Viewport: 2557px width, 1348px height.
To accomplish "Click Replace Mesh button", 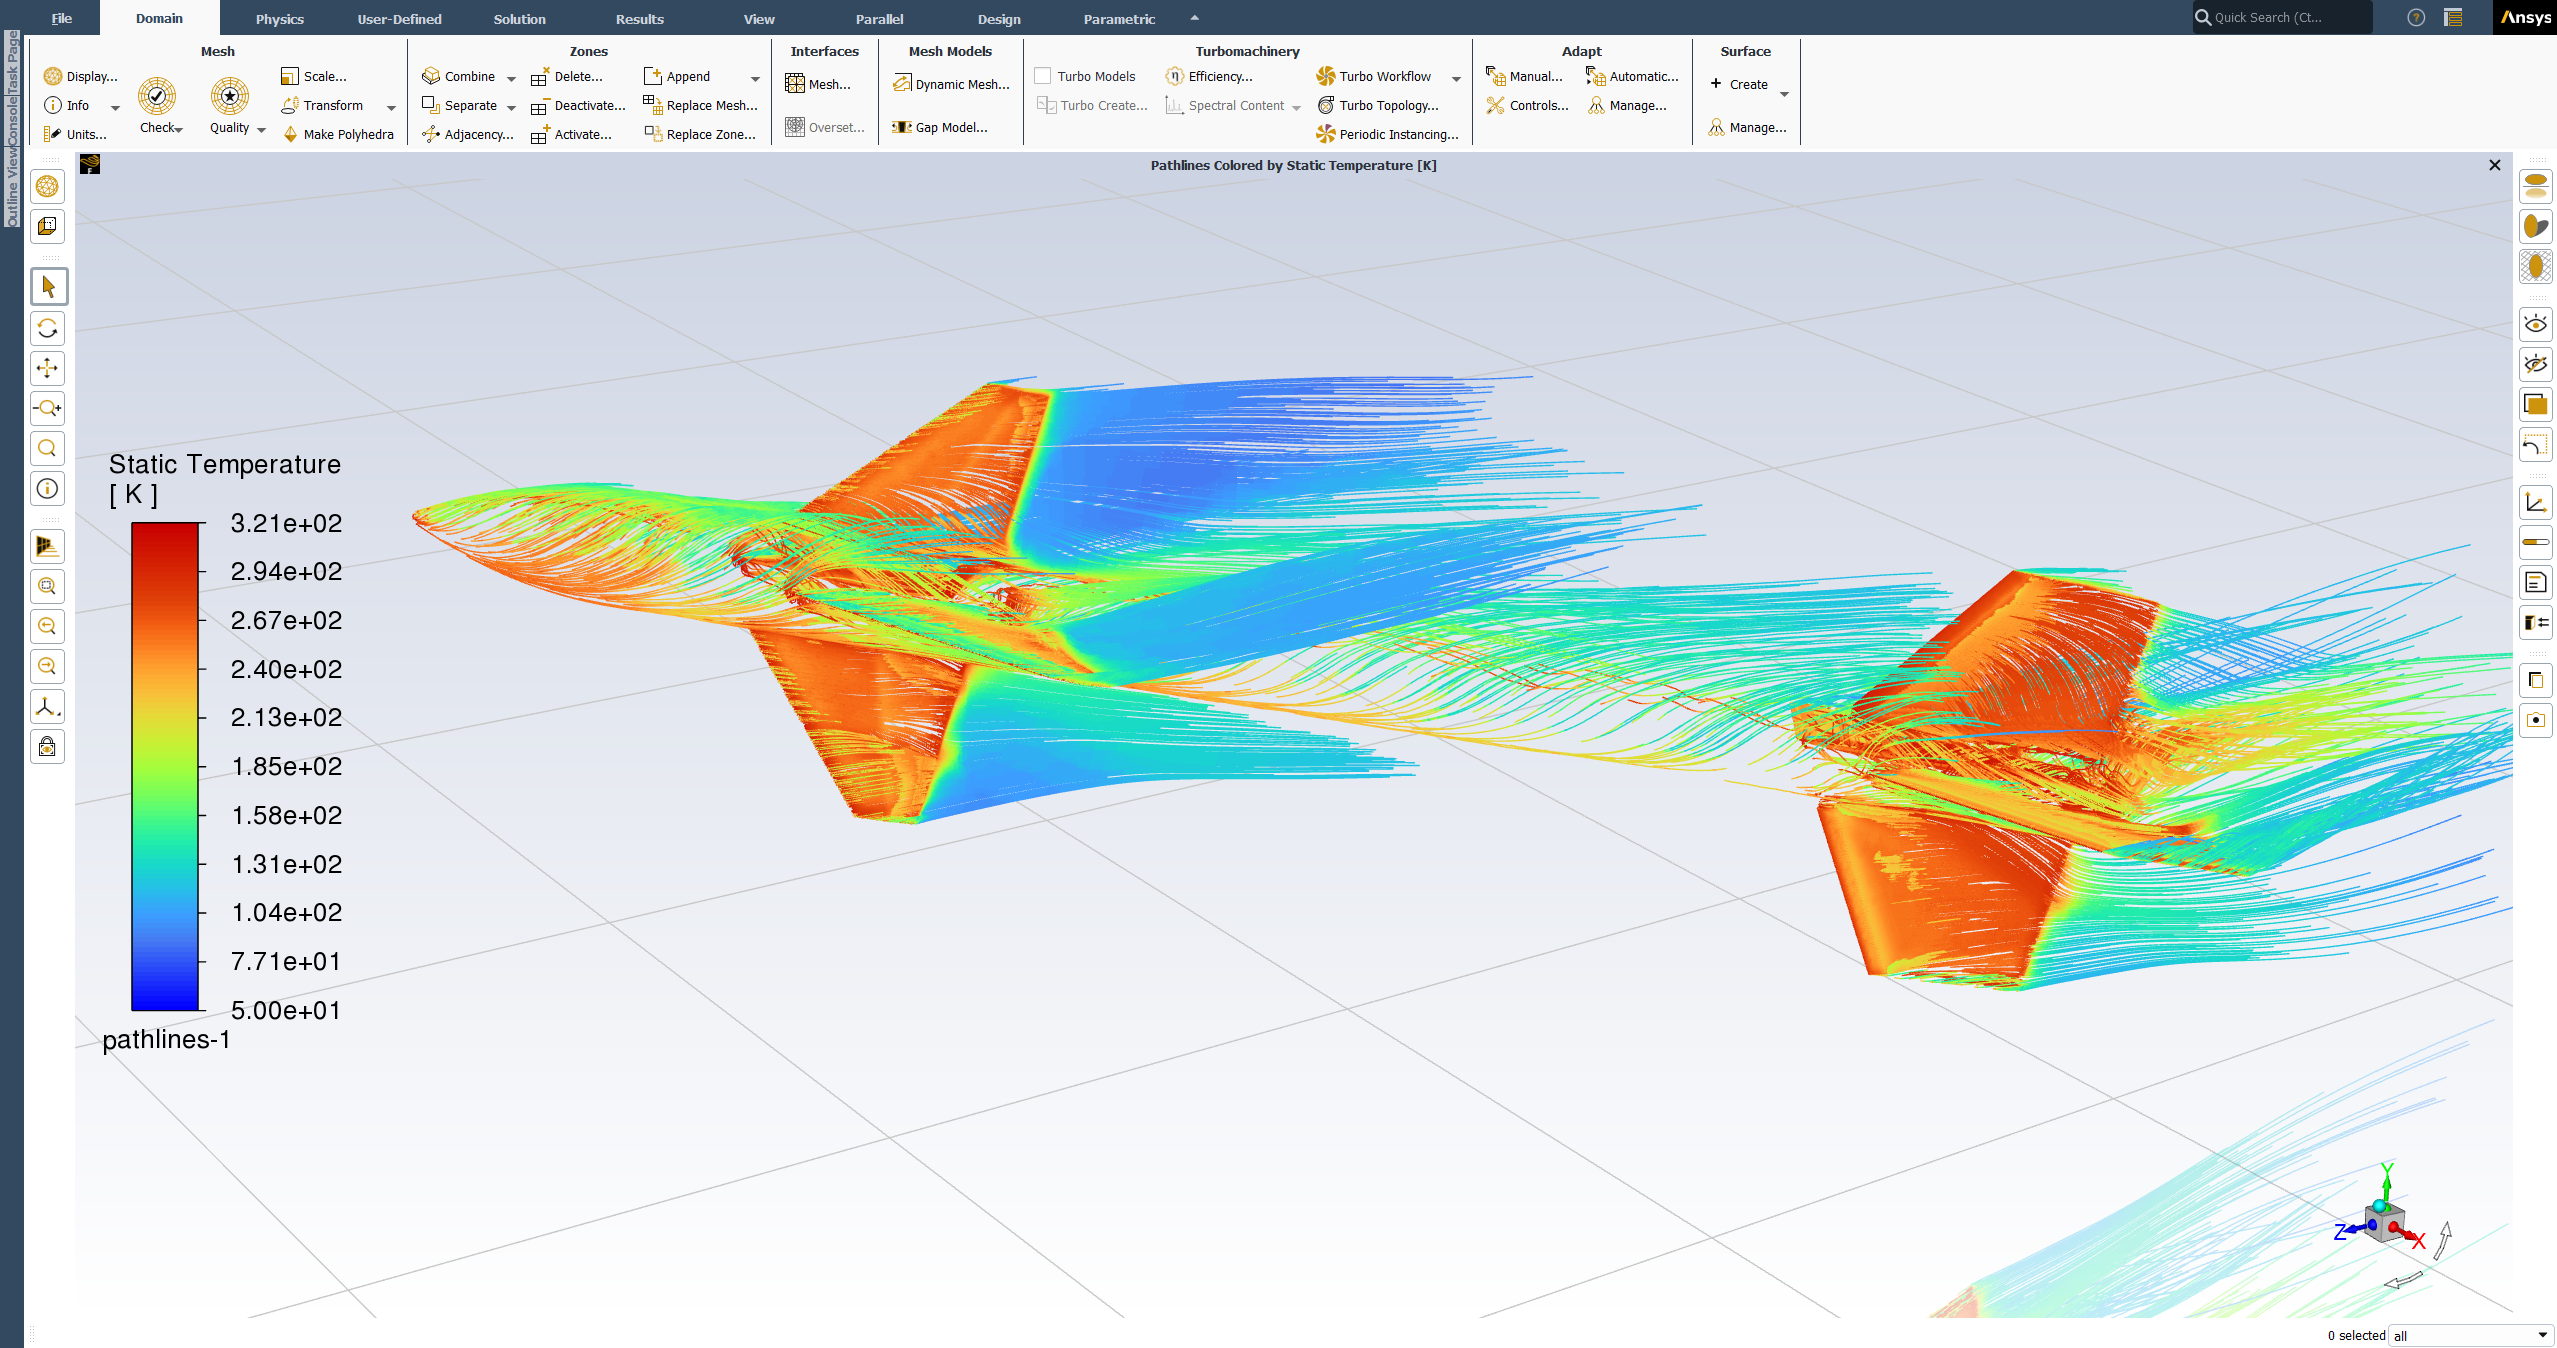I will click(x=701, y=105).
